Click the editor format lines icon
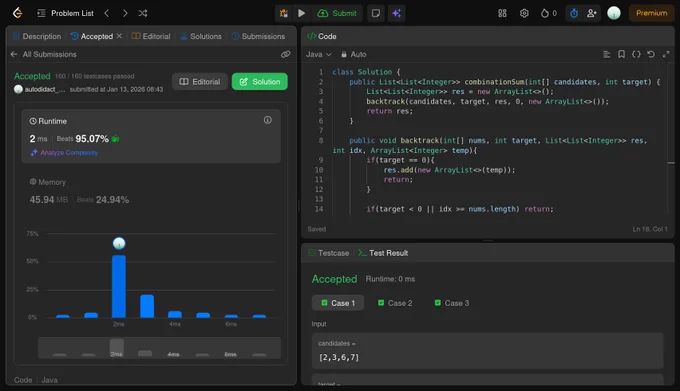 (607, 54)
